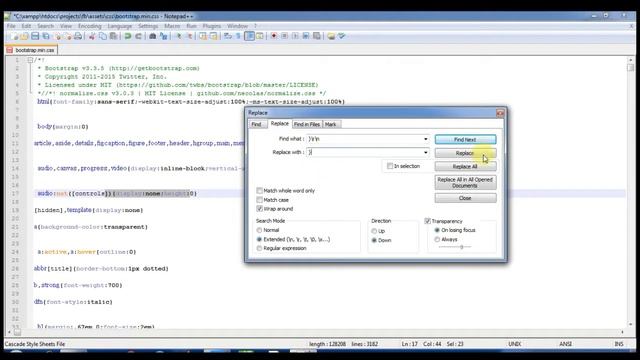640x360 pixels.
Task: Click the Start Recording macro icon
Action: click(x=273, y=36)
